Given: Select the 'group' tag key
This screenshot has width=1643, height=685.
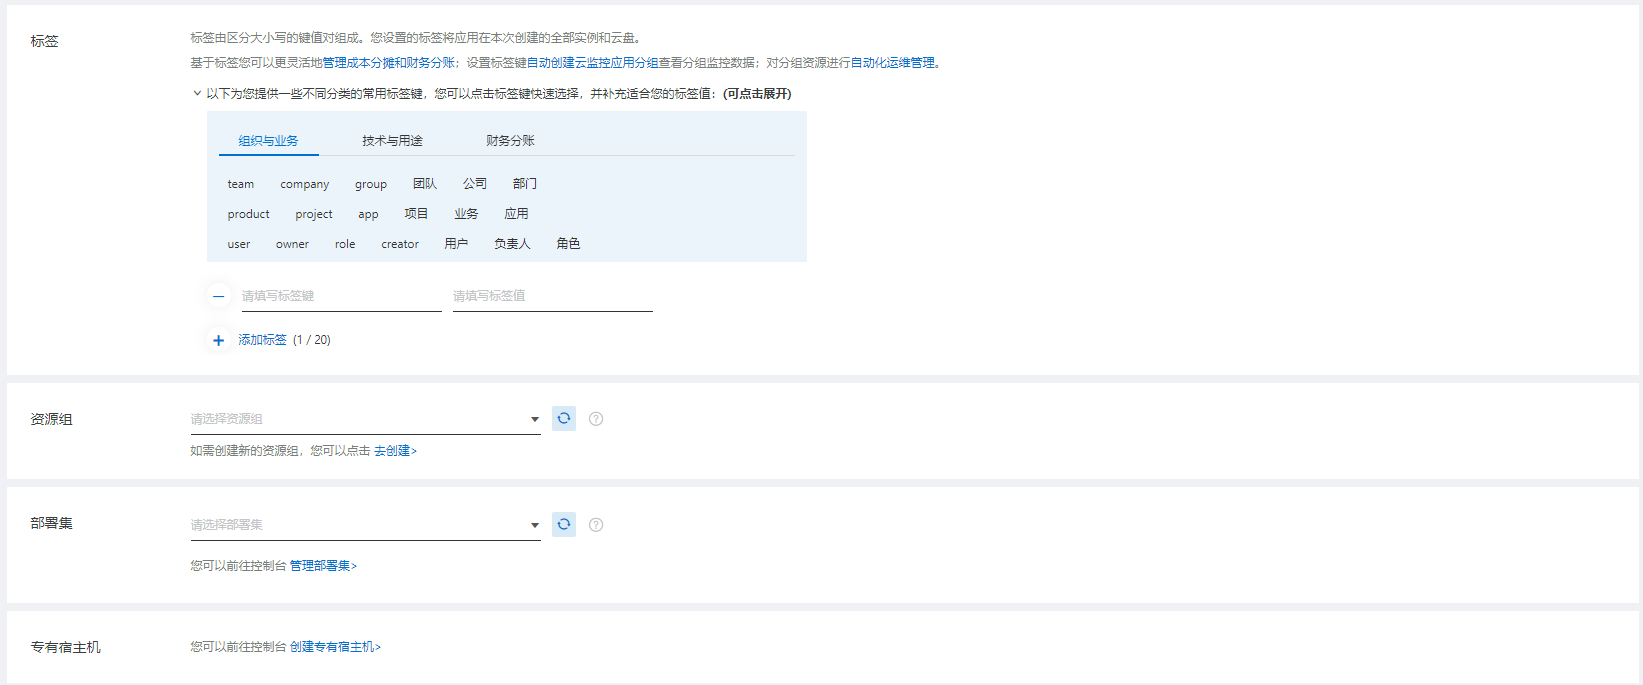Looking at the screenshot, I should 371,184.
